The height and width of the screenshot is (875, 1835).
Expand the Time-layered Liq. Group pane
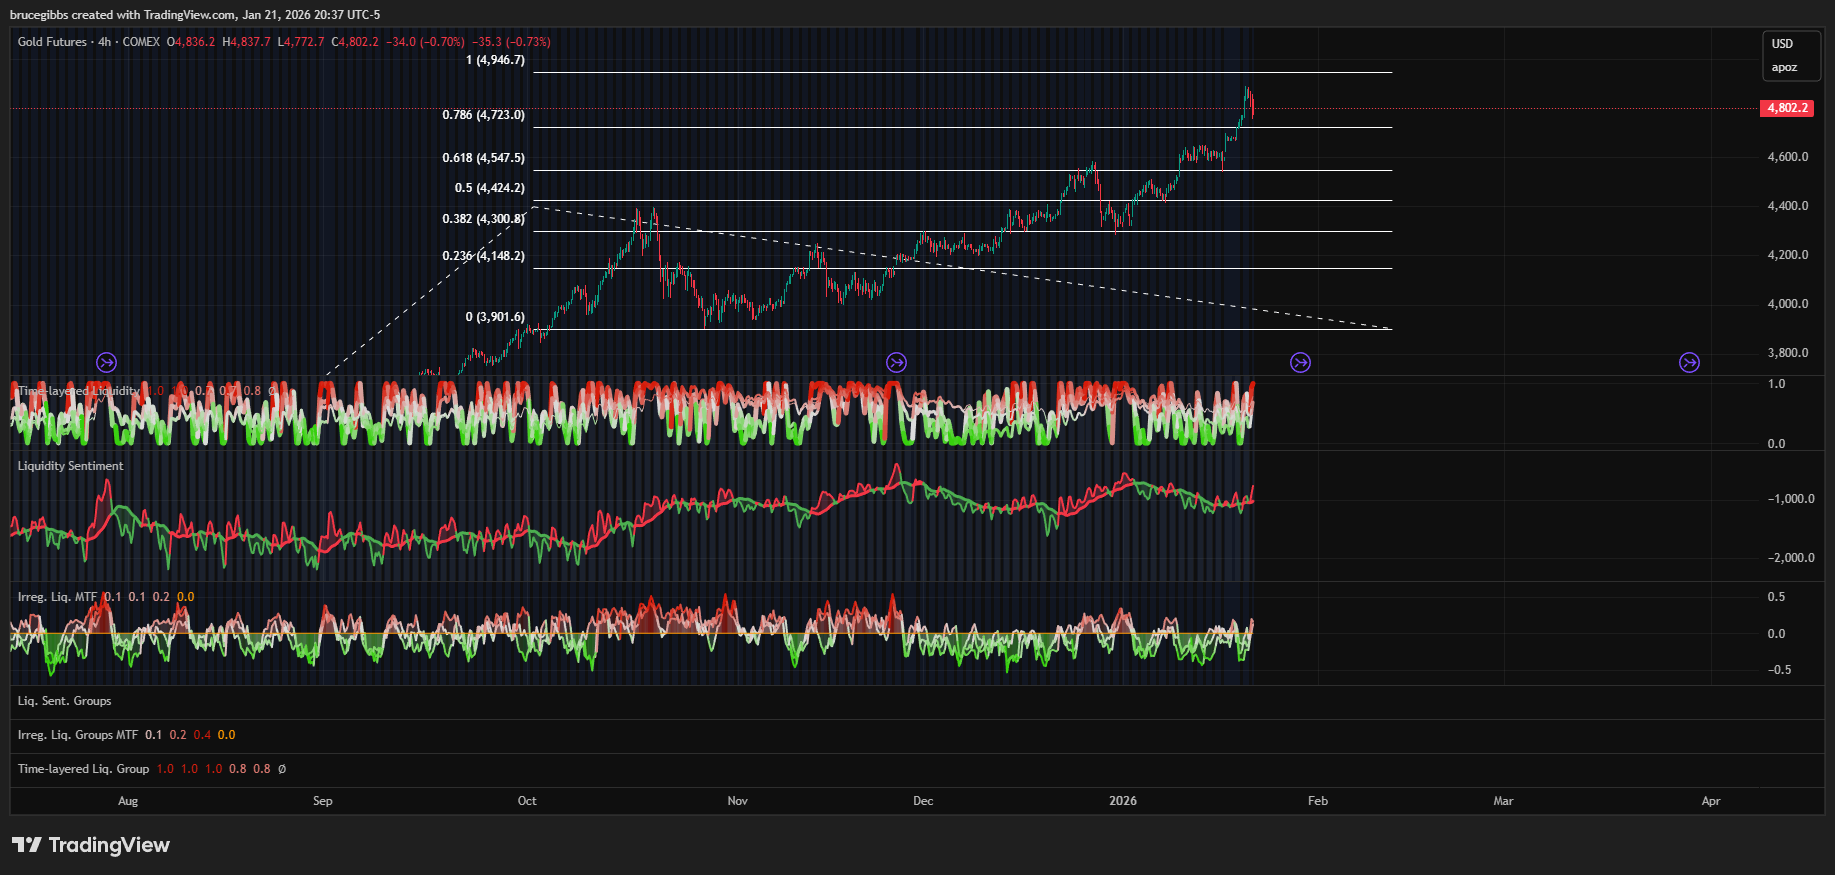coord(83,769)
